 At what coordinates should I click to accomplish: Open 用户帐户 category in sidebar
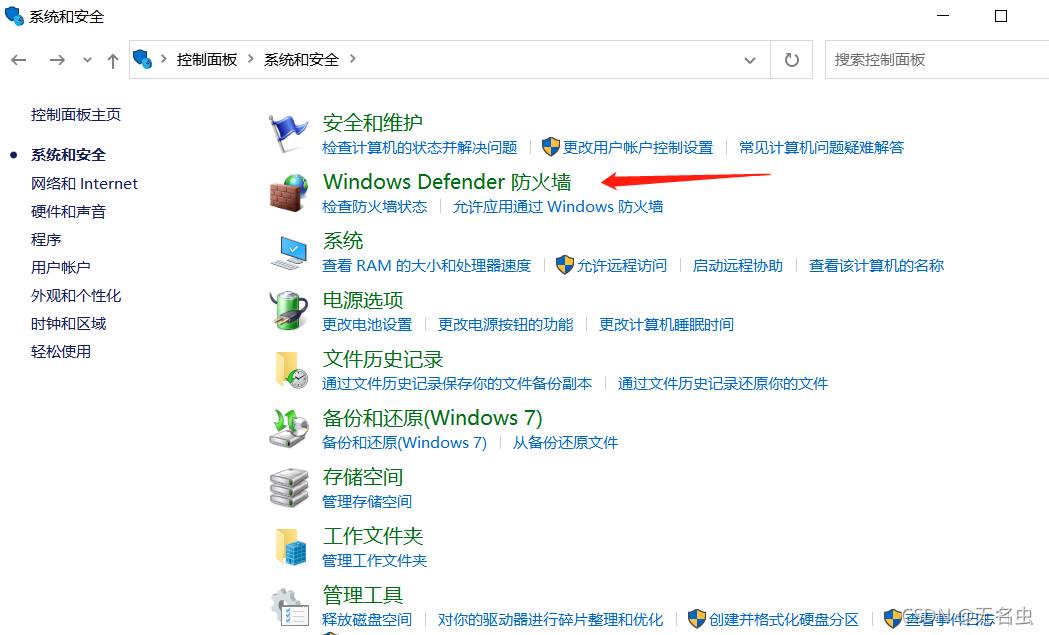pos(60,268)
